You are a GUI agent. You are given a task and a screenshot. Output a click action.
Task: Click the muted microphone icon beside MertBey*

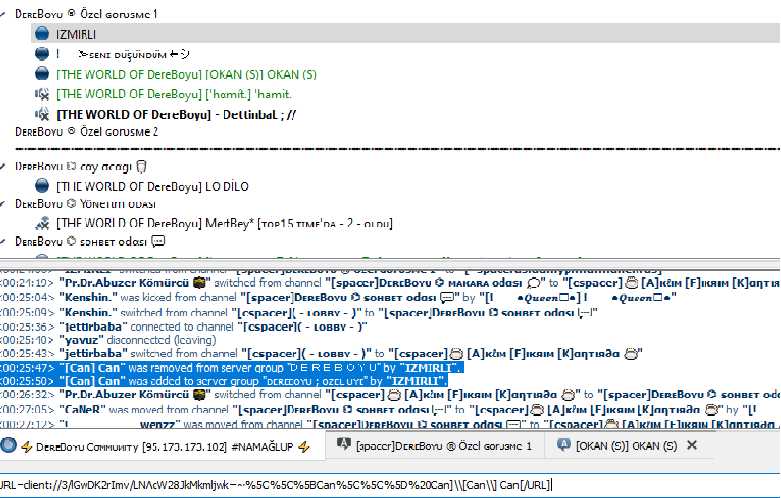coord(42,223)
